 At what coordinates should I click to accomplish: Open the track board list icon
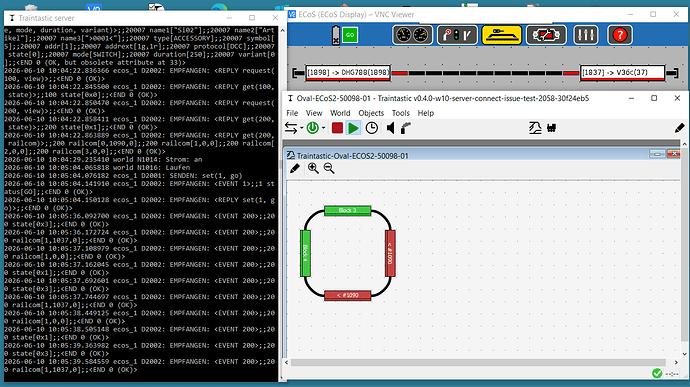[535, 128]
